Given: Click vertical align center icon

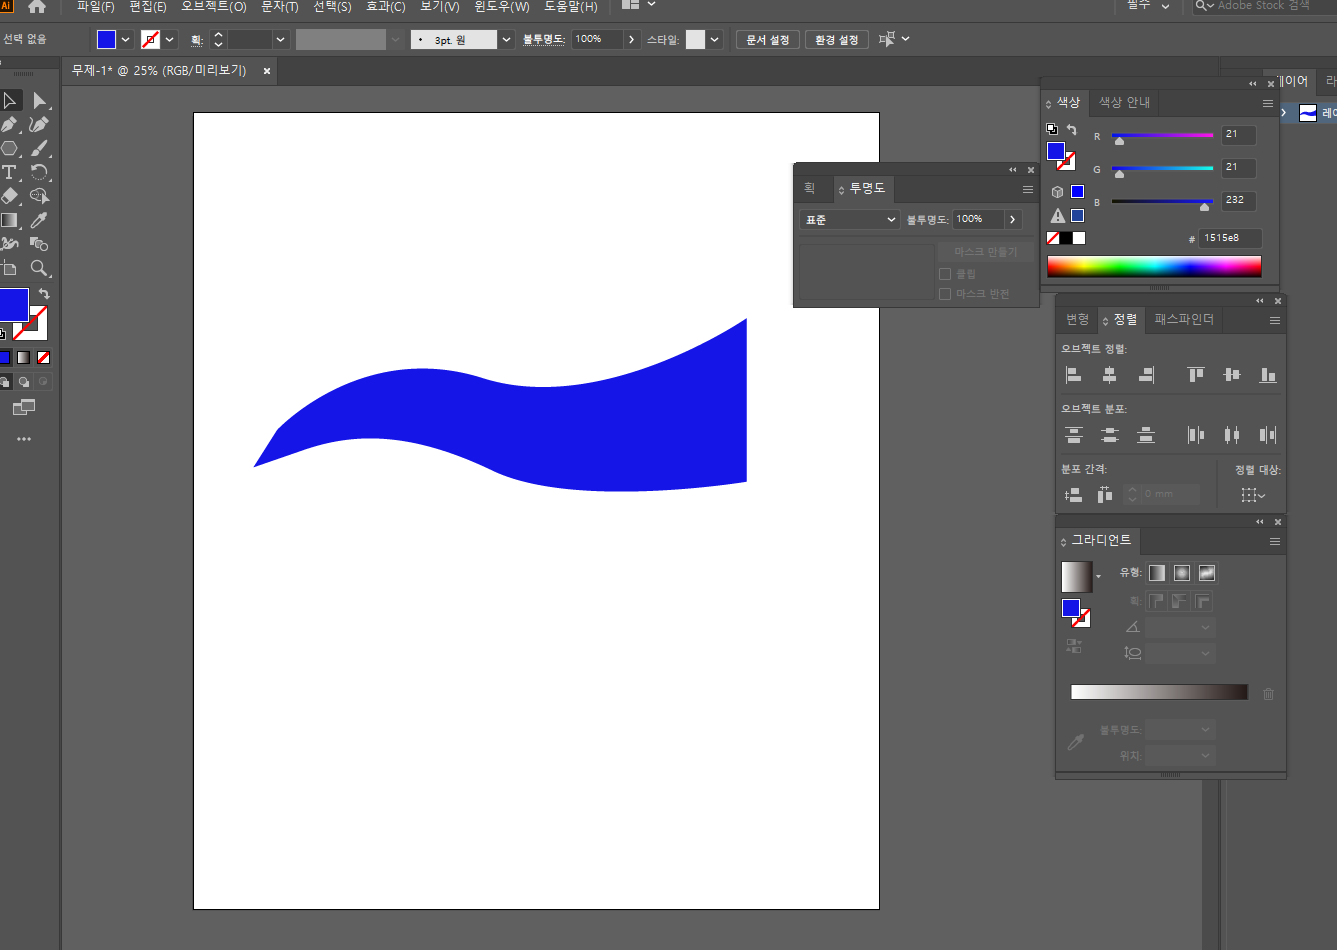Looking at the screenshot, I should point(1232,375).
